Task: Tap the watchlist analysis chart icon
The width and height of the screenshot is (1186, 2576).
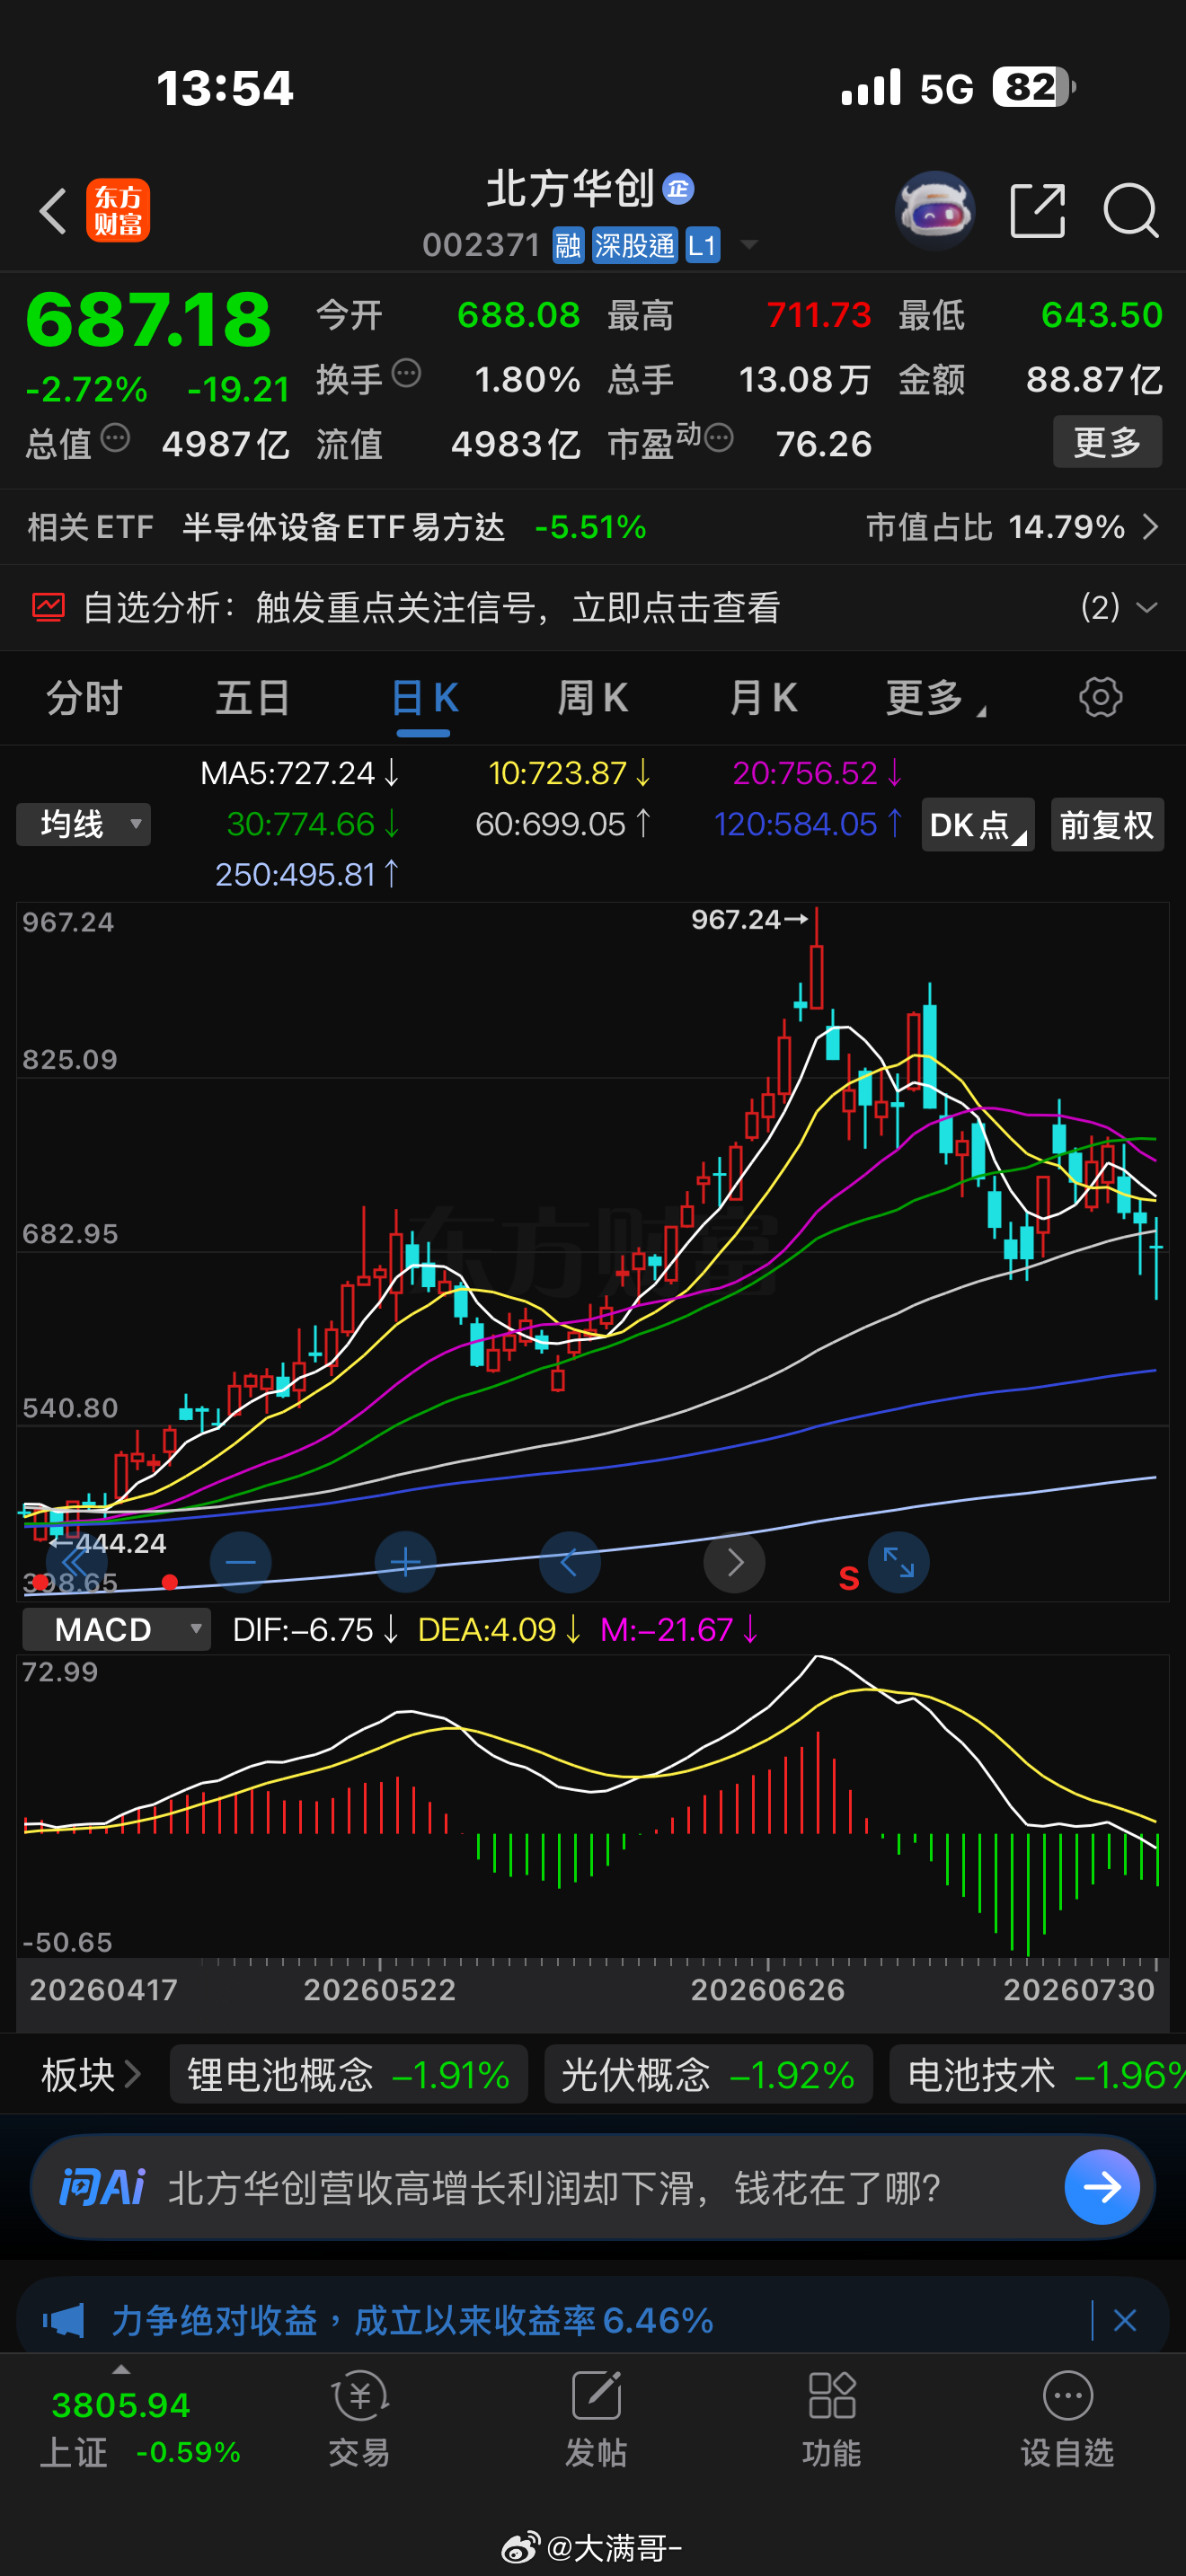Action: [x=48, y=607]
